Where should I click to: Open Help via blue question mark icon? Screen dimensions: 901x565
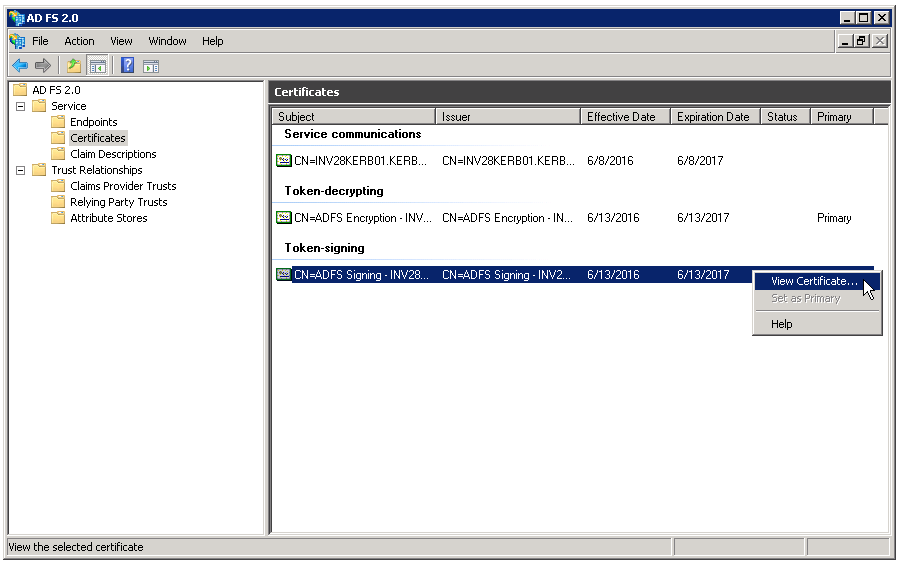click(128, 66)
